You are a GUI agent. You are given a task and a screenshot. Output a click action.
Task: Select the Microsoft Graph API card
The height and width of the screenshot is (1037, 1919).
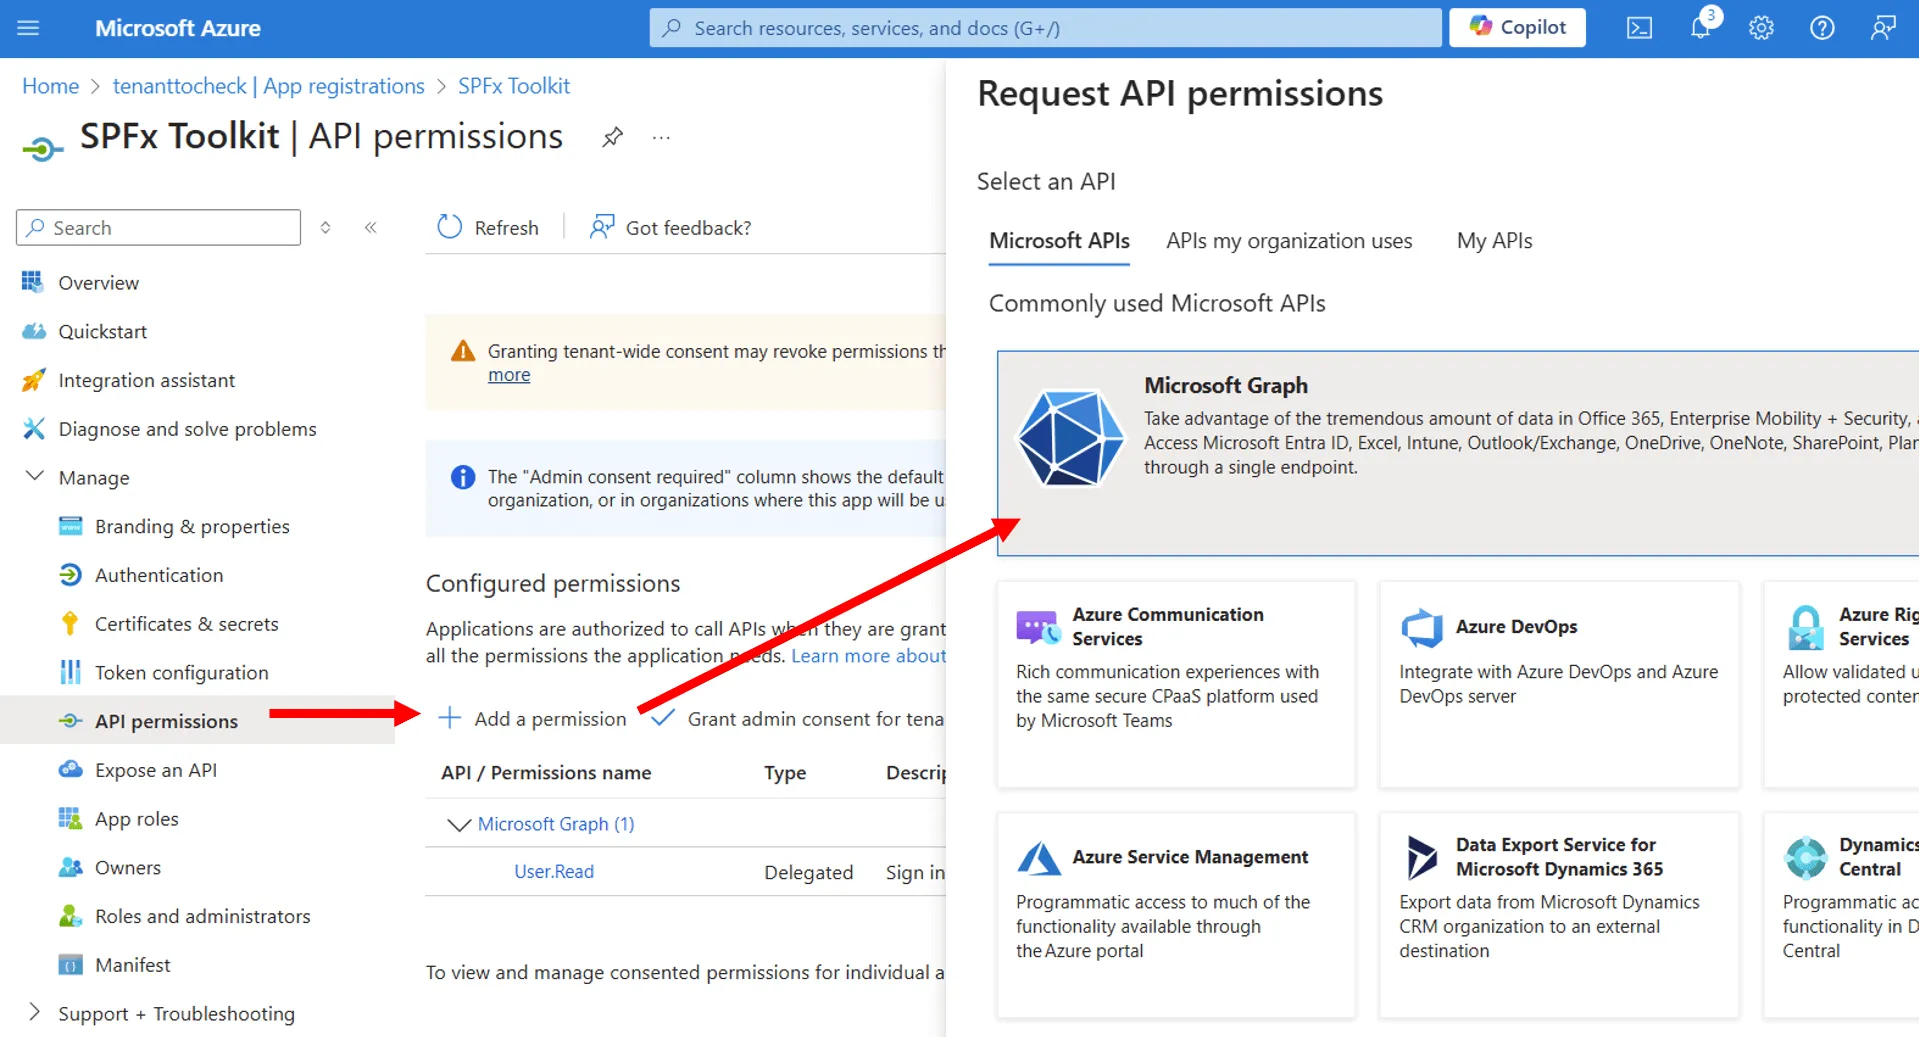(x=1450, y=450)
